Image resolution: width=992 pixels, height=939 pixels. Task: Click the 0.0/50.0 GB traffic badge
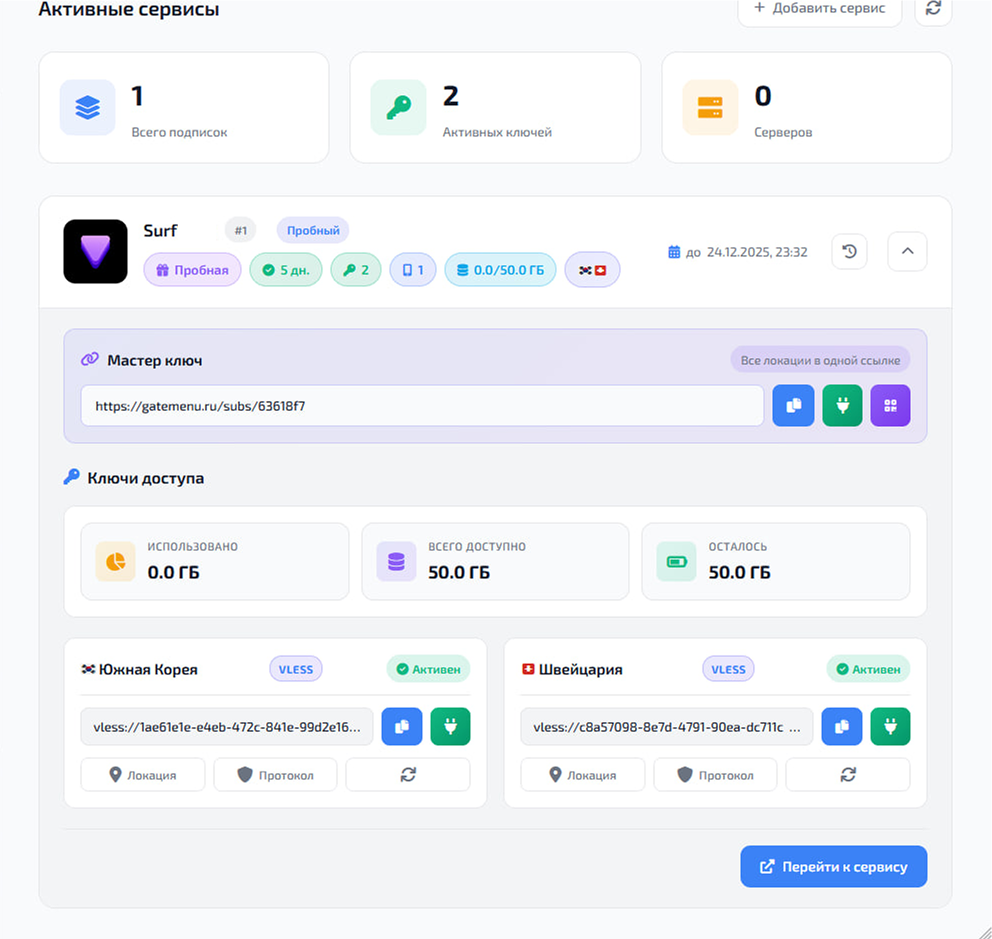click(x=500, y=270)
